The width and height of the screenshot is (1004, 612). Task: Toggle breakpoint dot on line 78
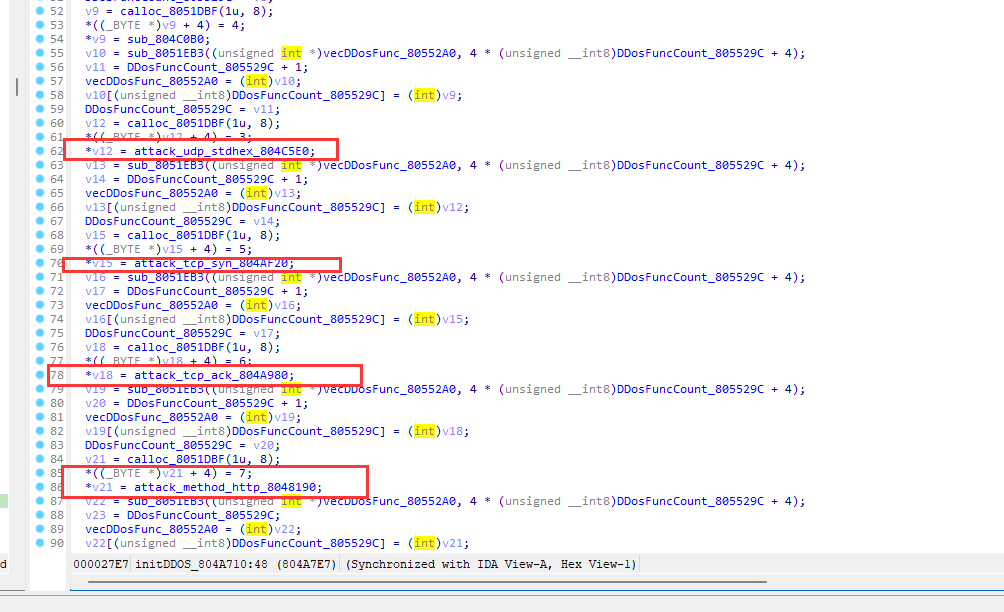click(x=40, y=375)
